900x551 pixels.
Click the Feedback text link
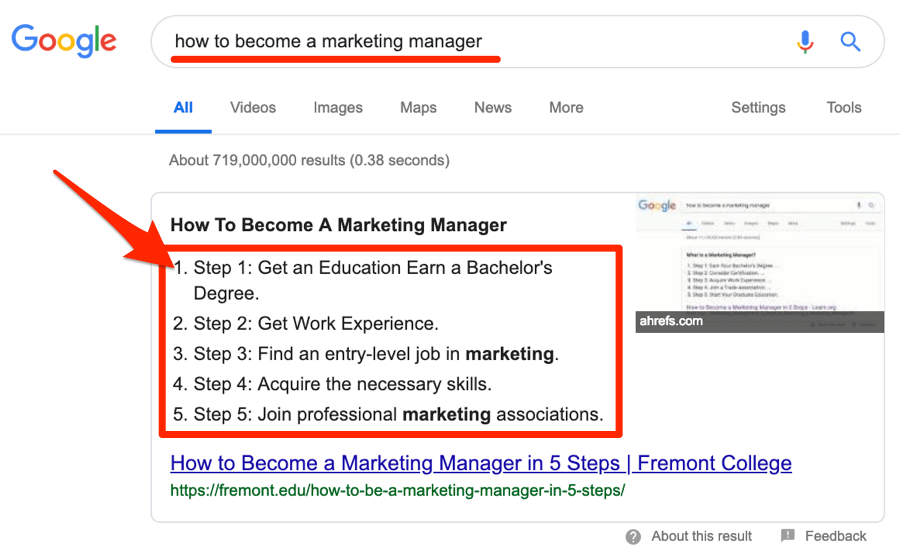point(835,536)
